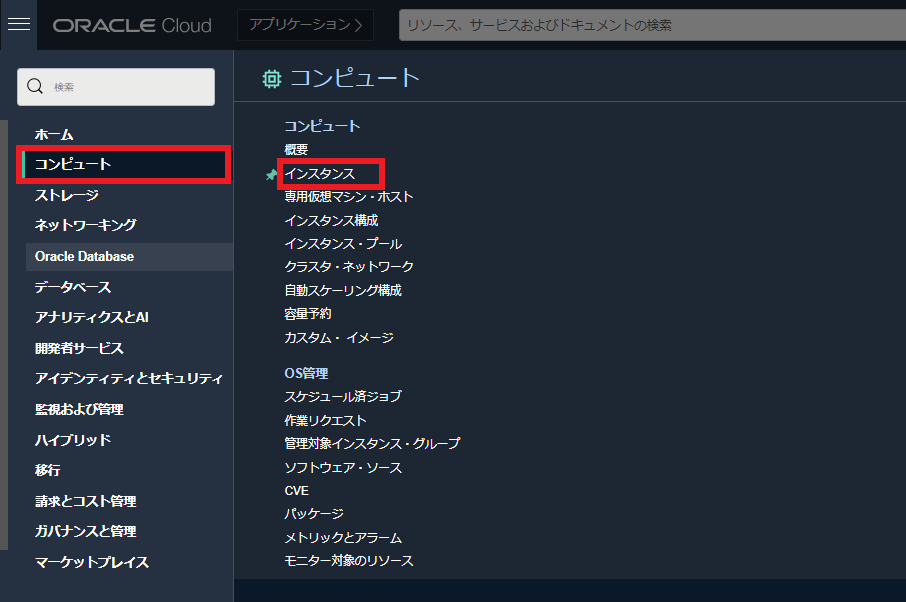The height and width of the screenshot is (602, 906).
Task: Click the Oracle Cloud logo
Action: 133,24
